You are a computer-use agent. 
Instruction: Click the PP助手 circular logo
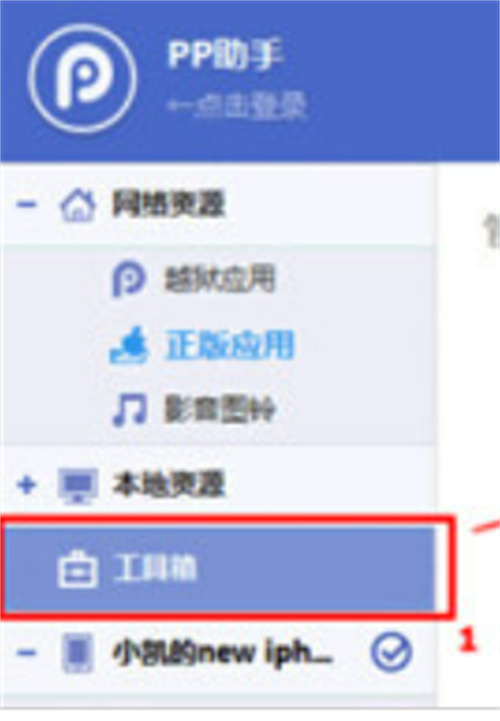click(x=82, y=79)
